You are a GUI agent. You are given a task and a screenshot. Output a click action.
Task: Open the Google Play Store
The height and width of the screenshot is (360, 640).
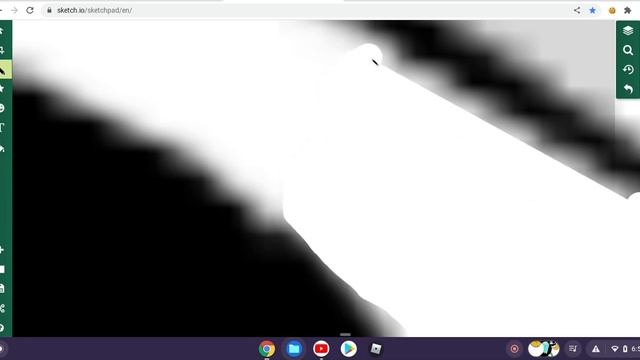349,349
